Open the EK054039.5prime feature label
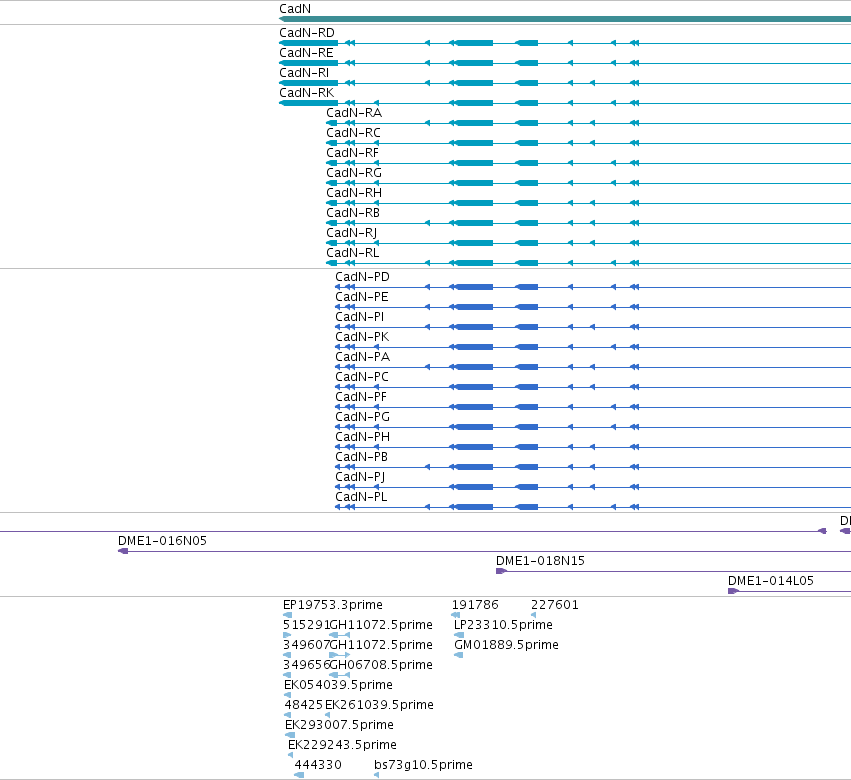 [338, 686]
